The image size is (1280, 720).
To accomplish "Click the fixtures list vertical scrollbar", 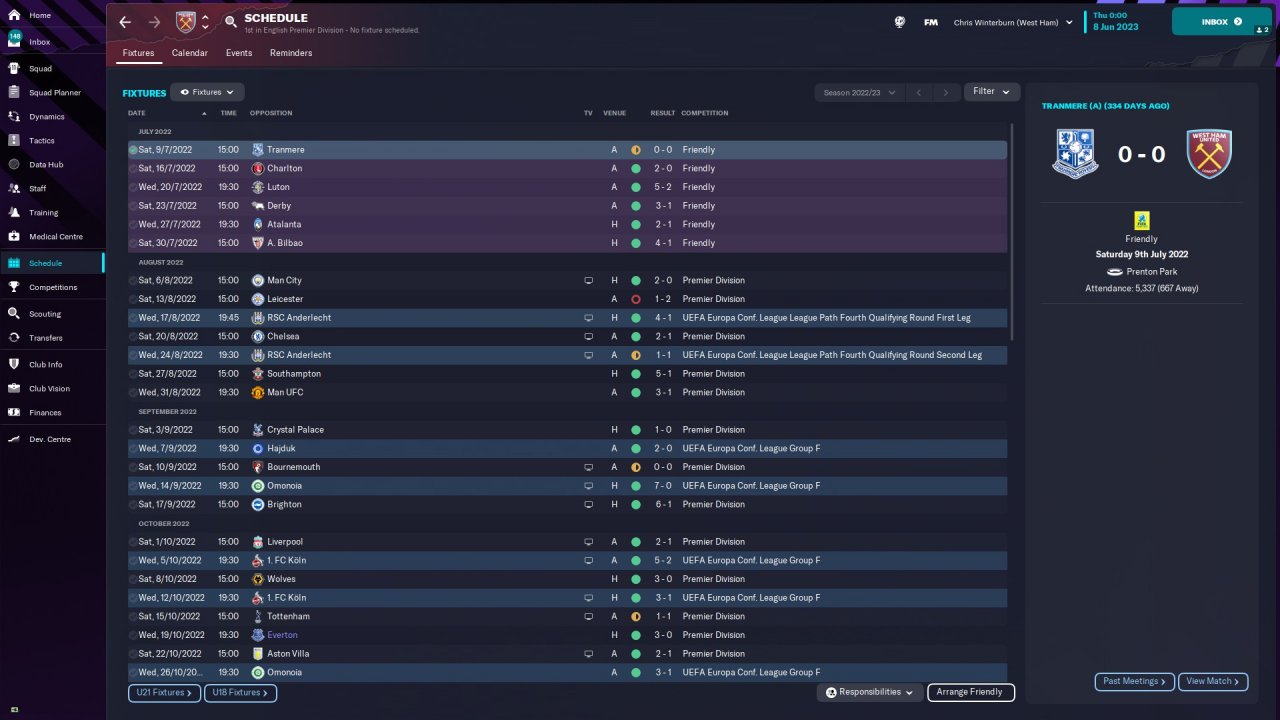I will [x=1012, y=232].
